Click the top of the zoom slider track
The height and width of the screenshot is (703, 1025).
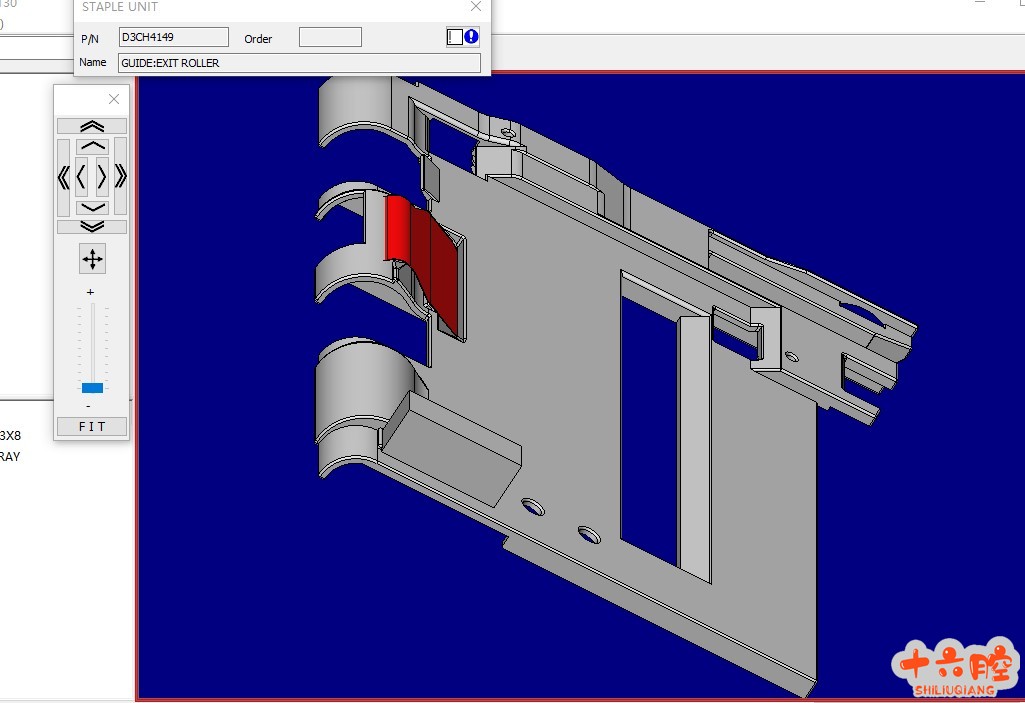pos(92,307)
